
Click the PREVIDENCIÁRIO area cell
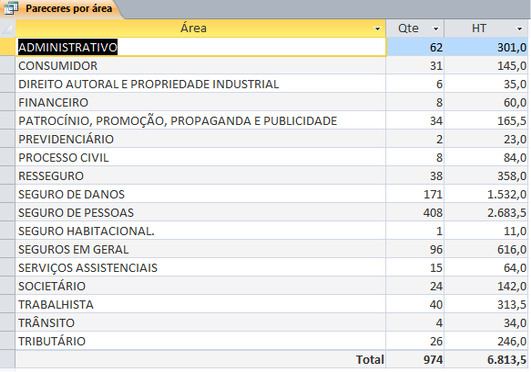200,139
